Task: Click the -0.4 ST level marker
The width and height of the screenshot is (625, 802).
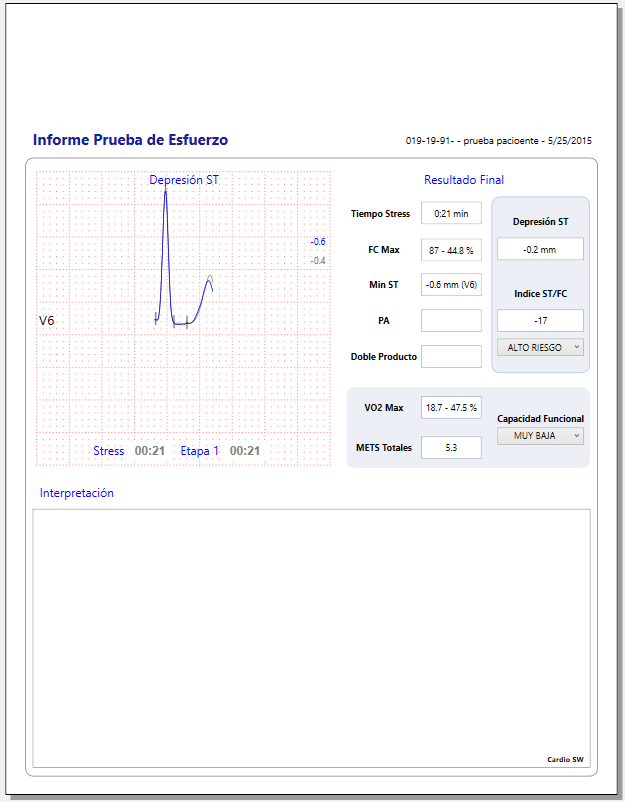Action: 318,260
